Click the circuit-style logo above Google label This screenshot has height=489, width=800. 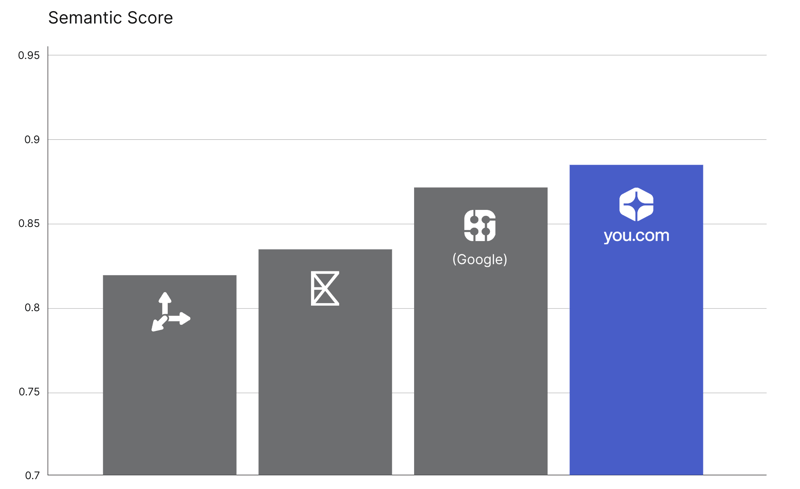(x=480, y=225)
